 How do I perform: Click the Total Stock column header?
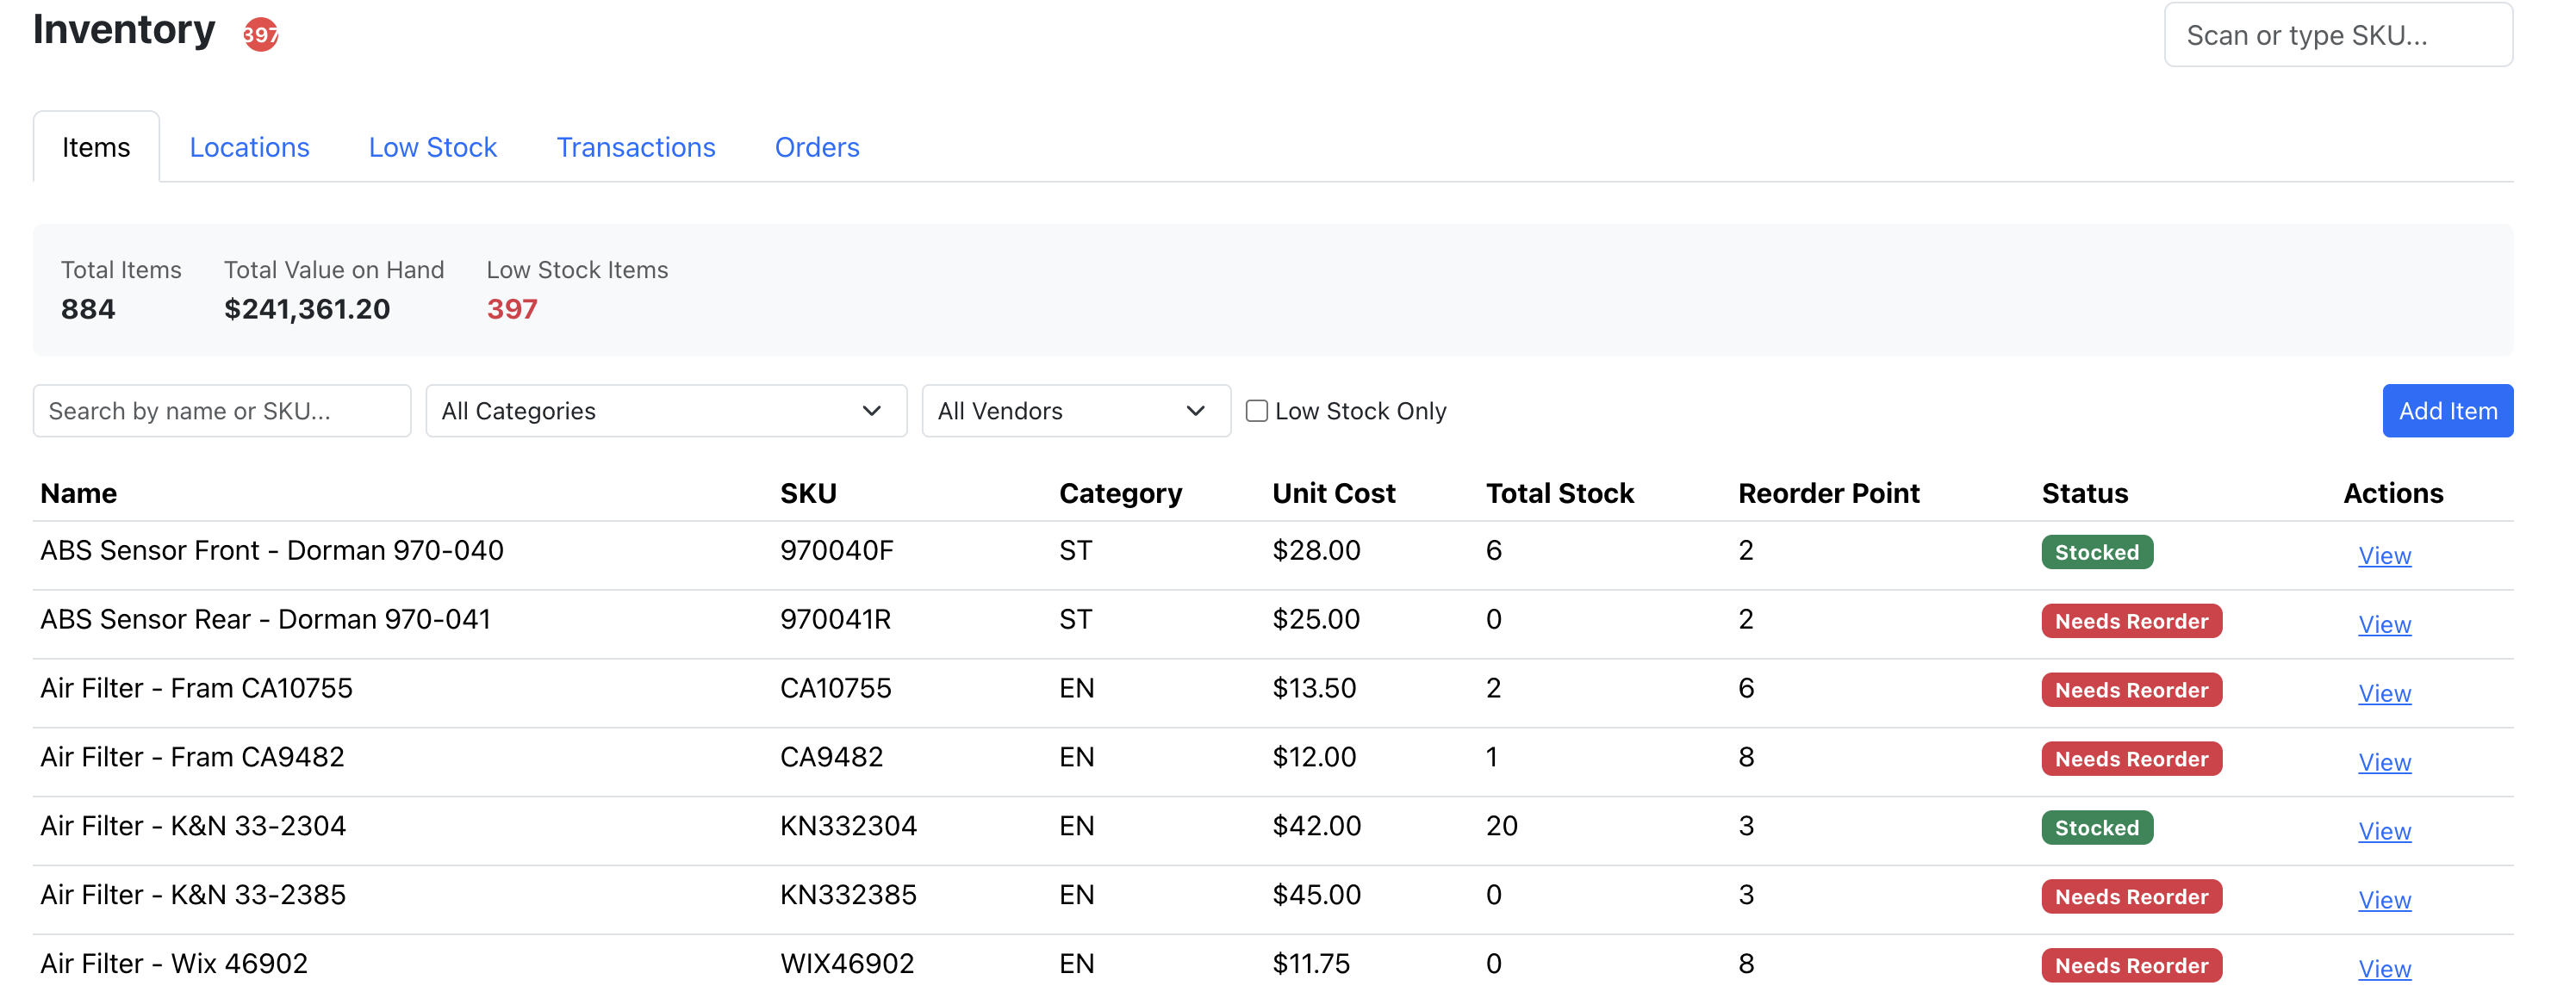[1559, 494]
